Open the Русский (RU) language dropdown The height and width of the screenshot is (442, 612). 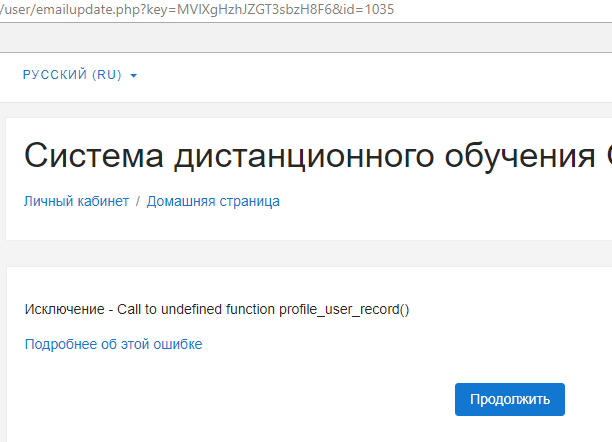click(x=80, y=75)
